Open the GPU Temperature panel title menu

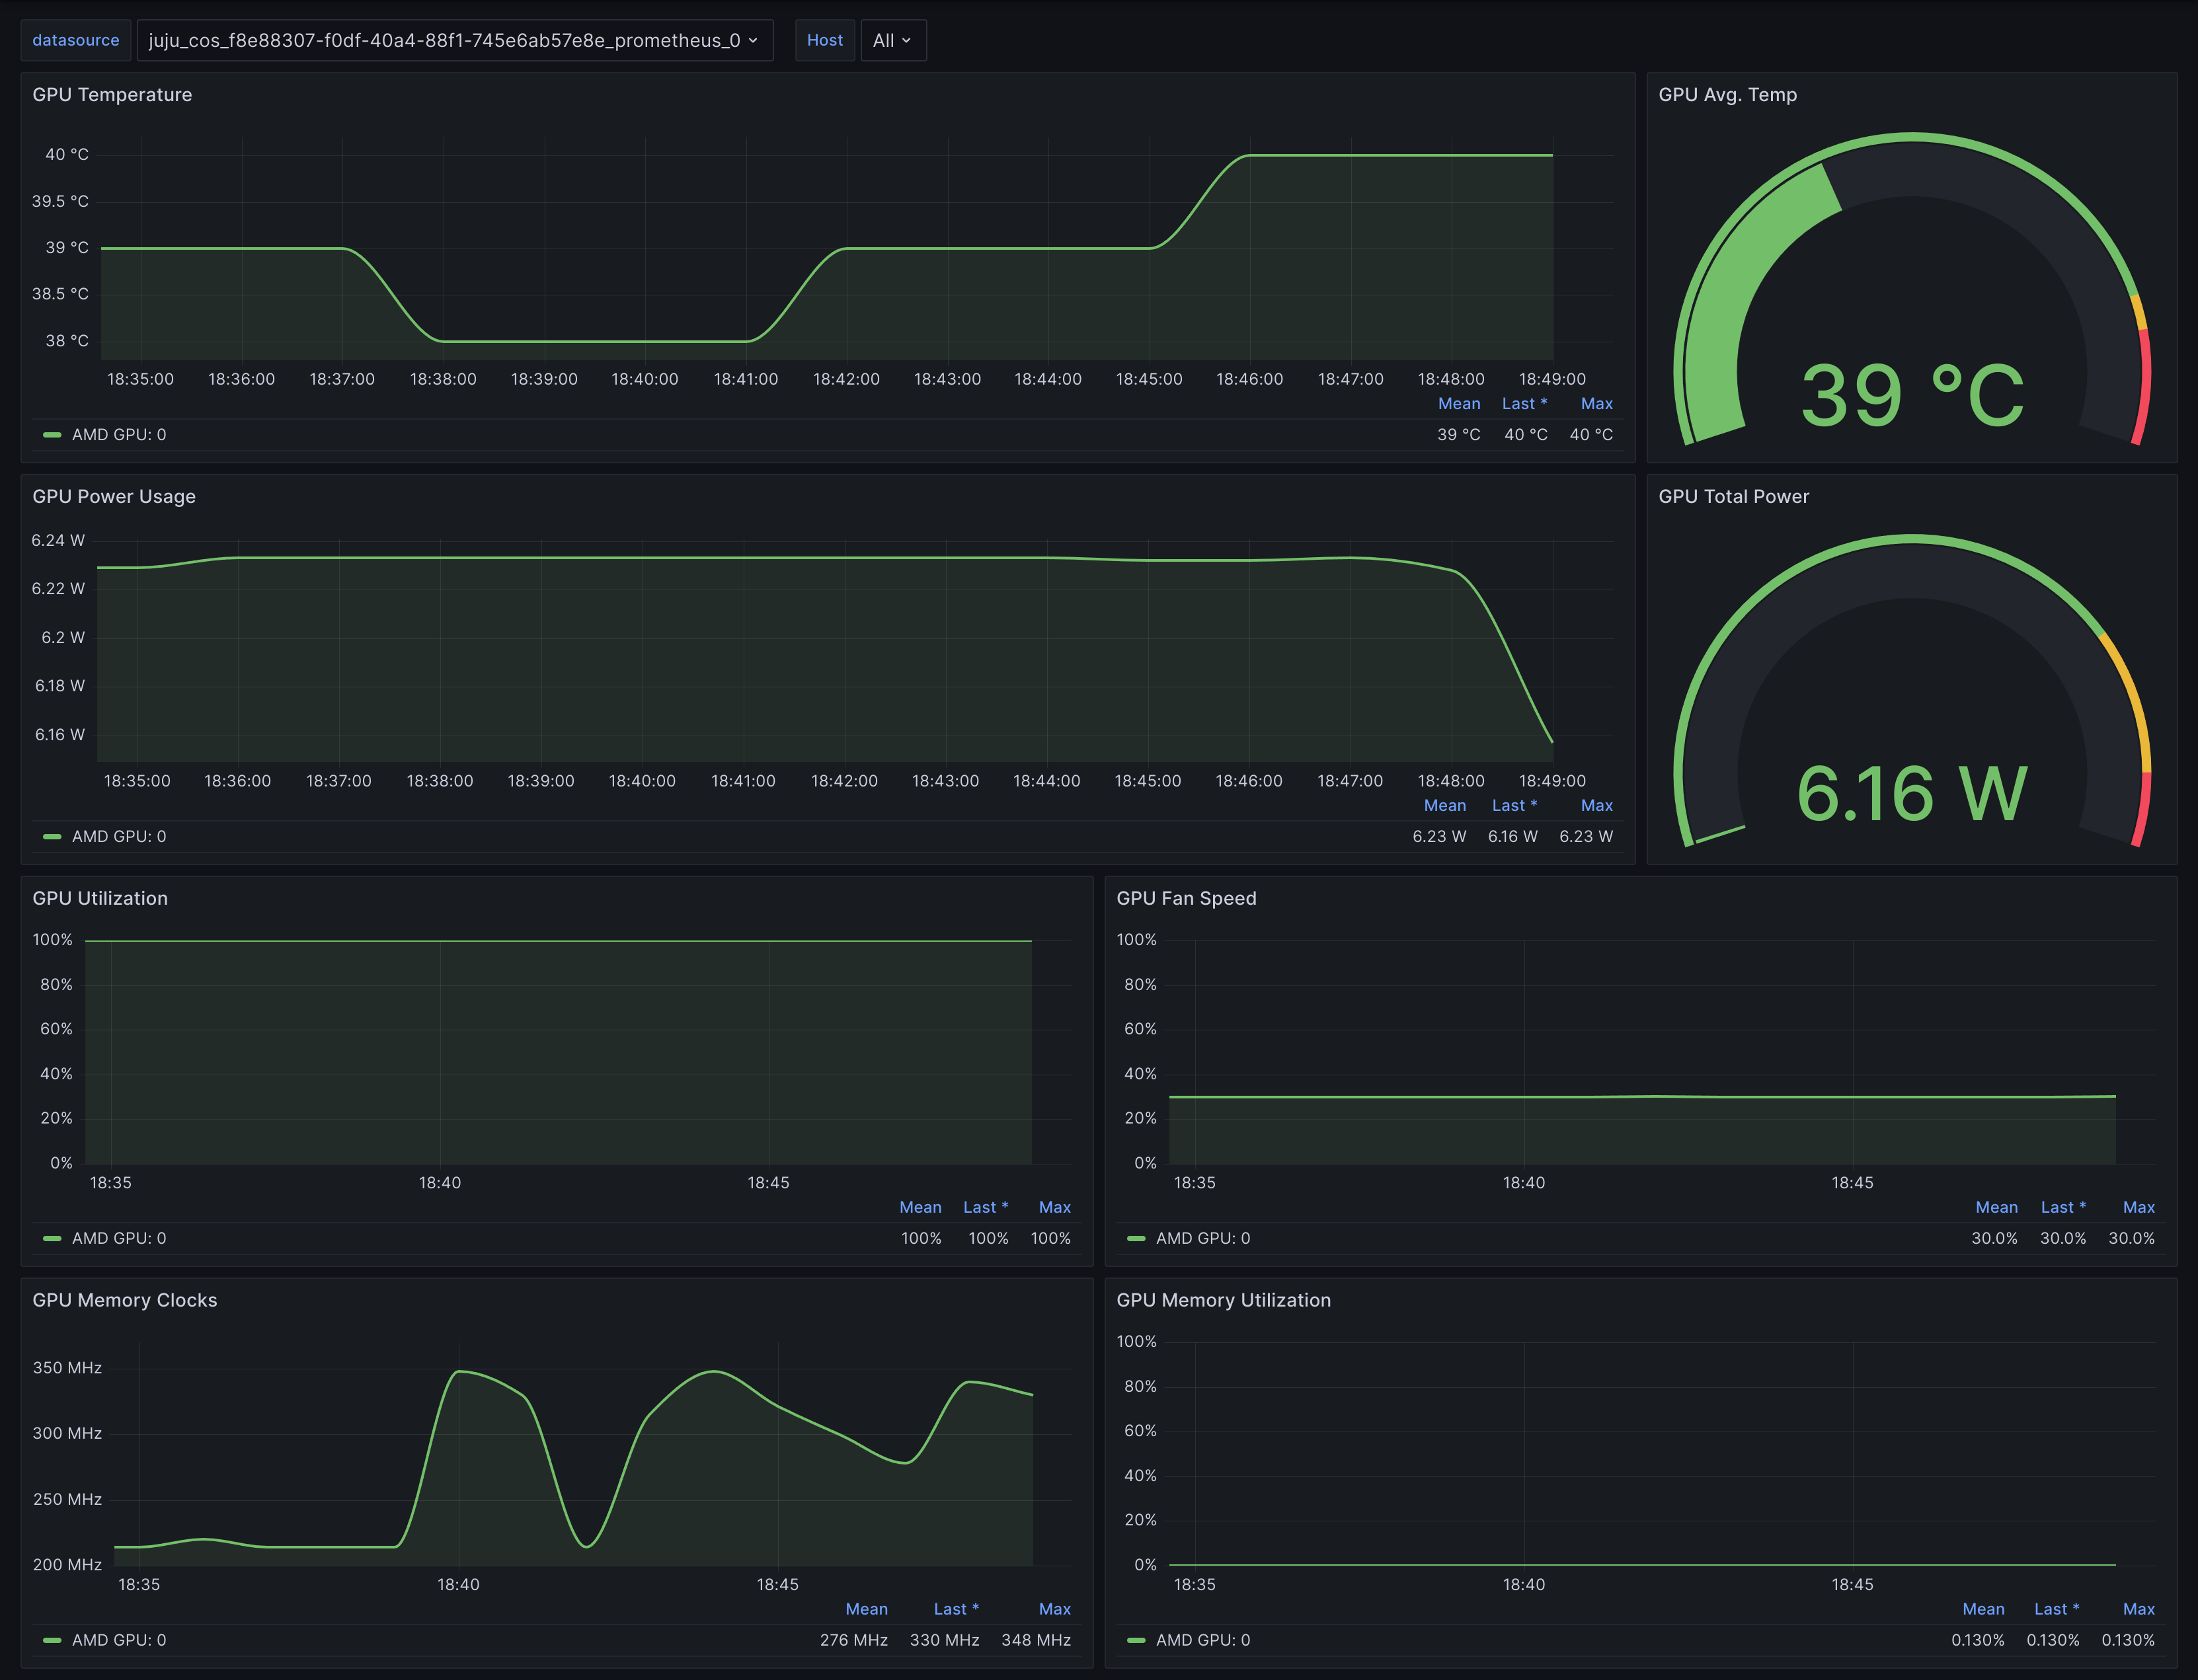coord(112,95)
